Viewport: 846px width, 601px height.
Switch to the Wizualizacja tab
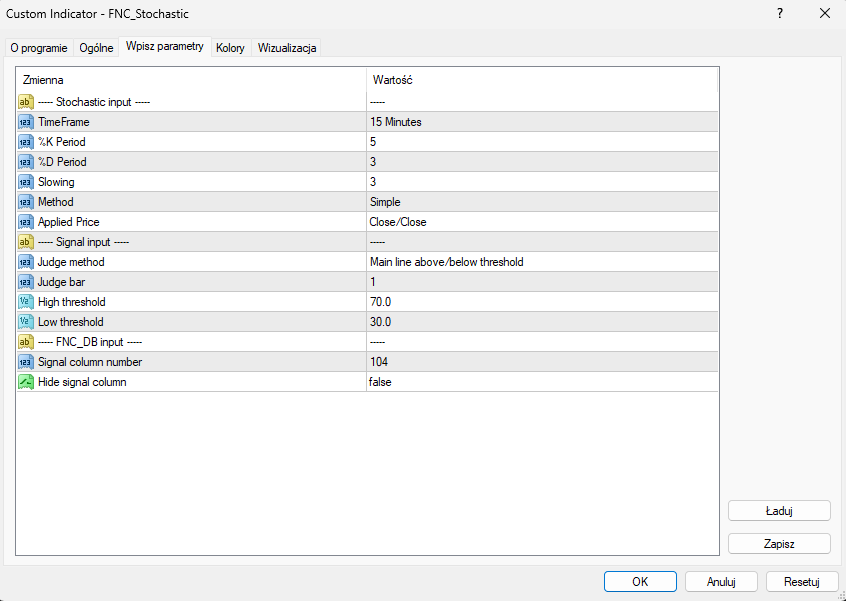tap(287, 48)
